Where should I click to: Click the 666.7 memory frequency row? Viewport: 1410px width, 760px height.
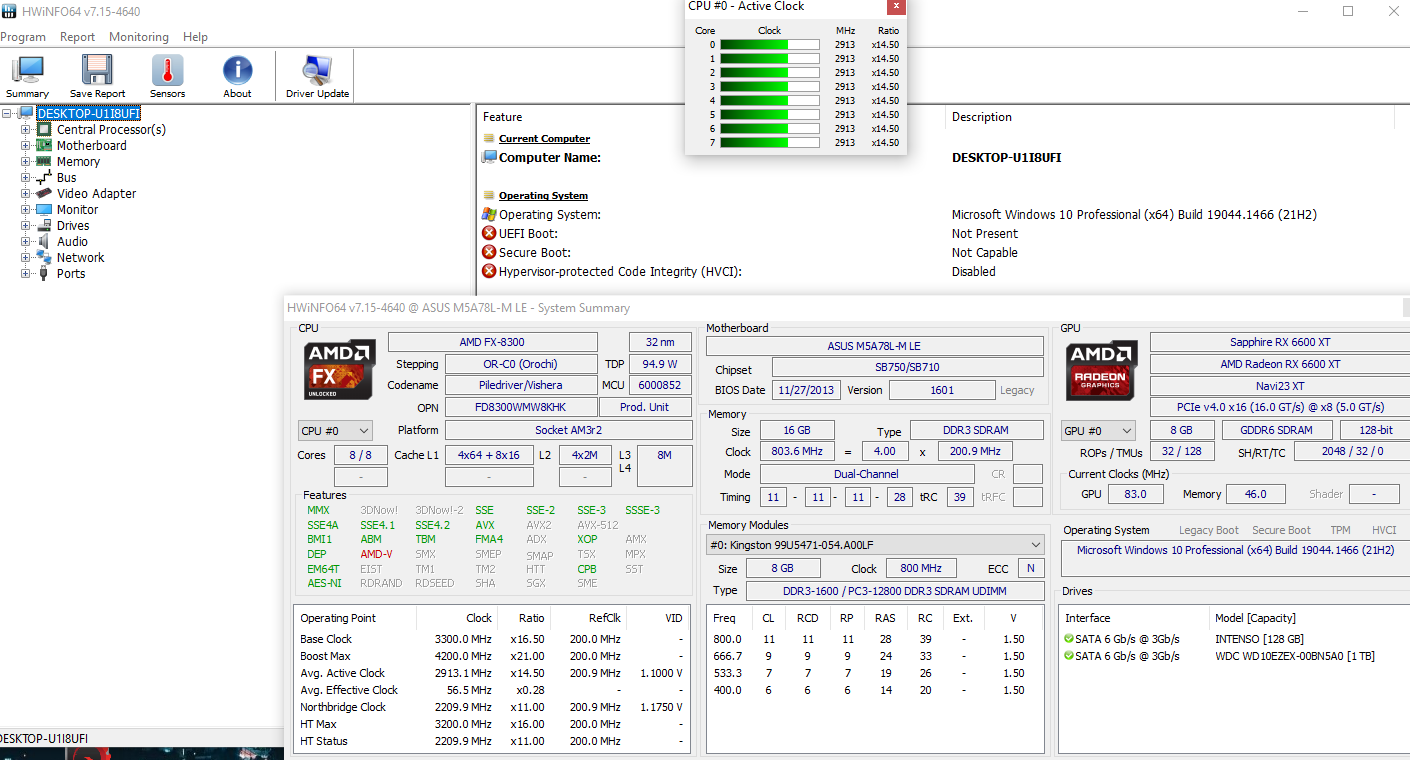[x=875, y=656]
